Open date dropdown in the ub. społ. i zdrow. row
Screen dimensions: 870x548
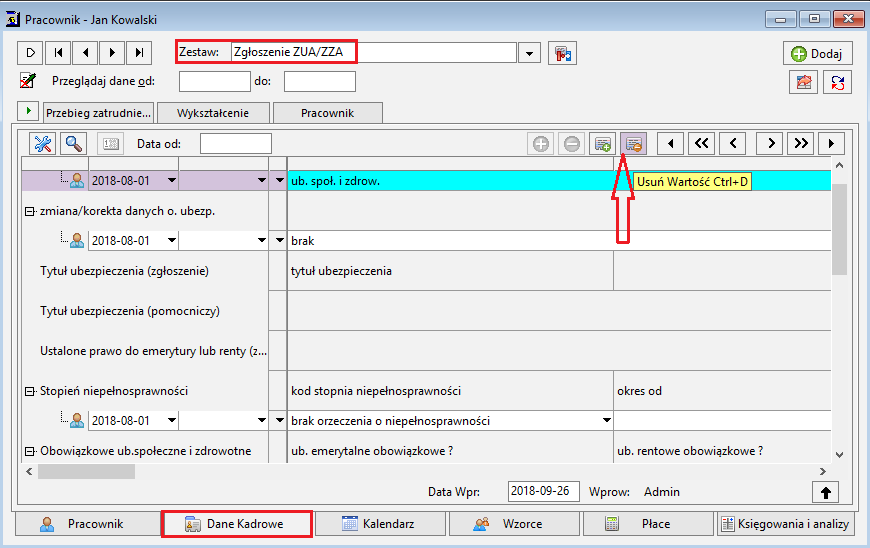[x=172, y=180]
